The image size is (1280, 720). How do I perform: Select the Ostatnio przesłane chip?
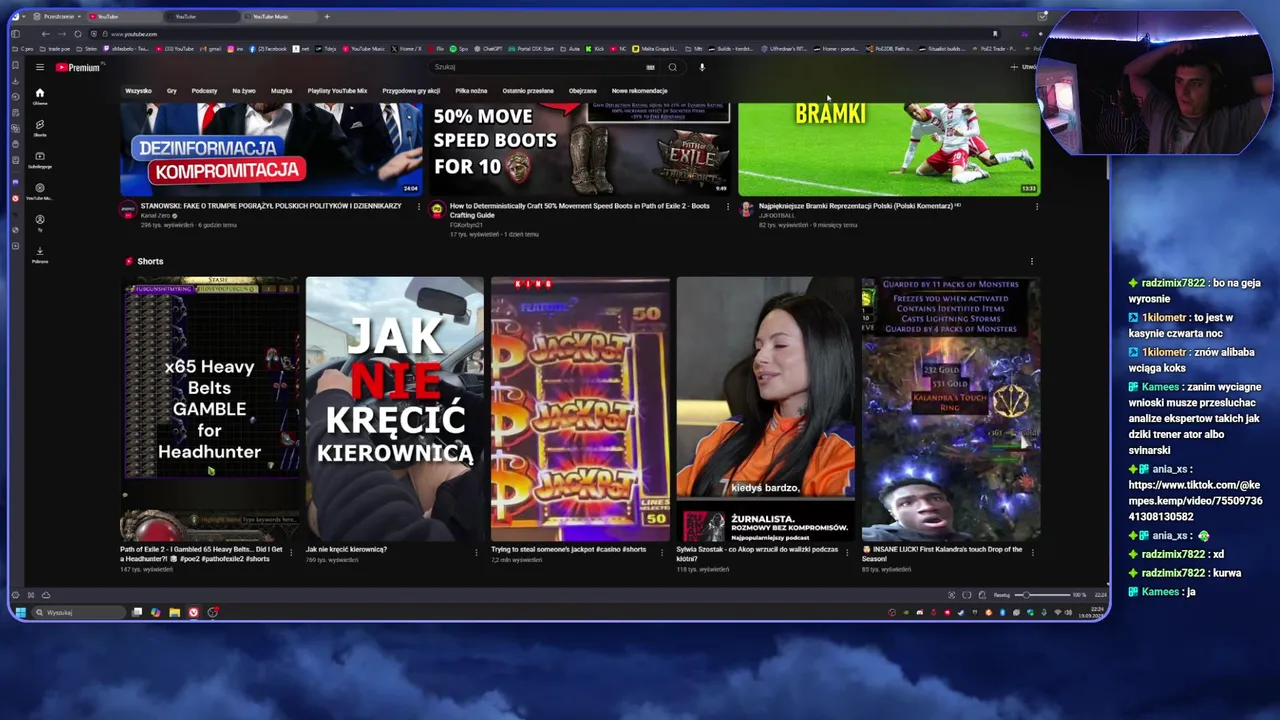tap(528, 91)
